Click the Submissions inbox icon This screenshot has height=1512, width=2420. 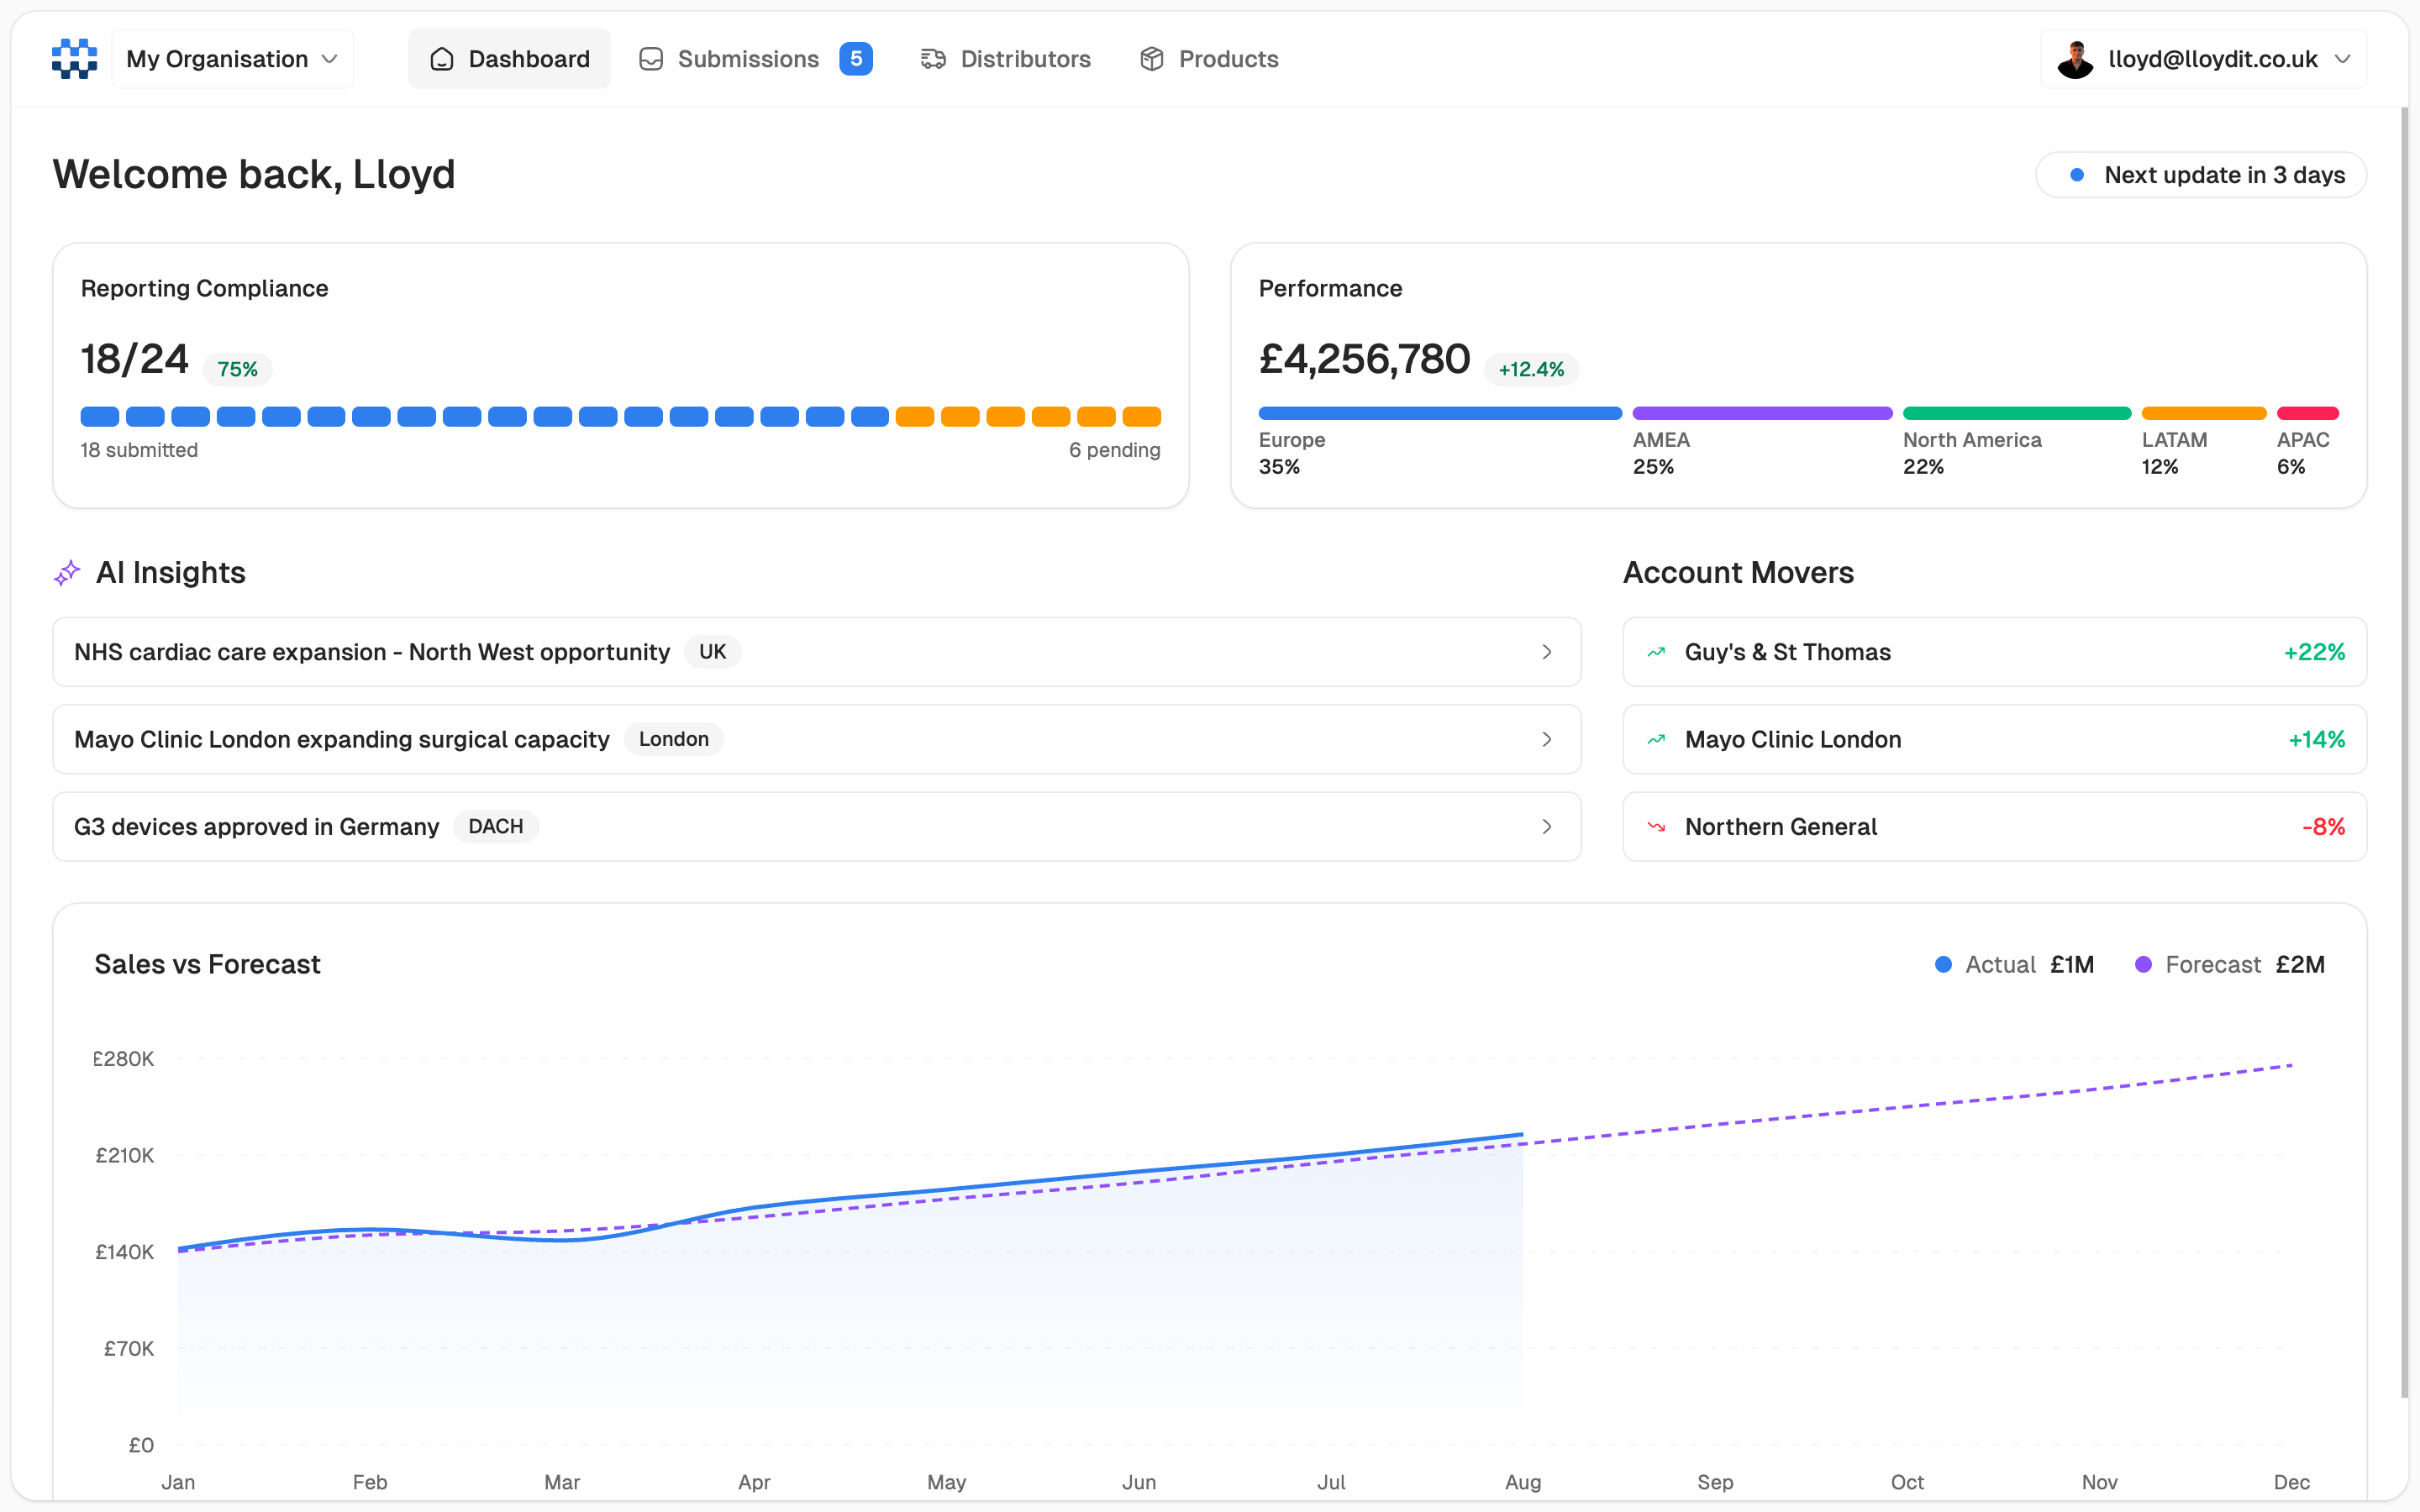[650, 59]
